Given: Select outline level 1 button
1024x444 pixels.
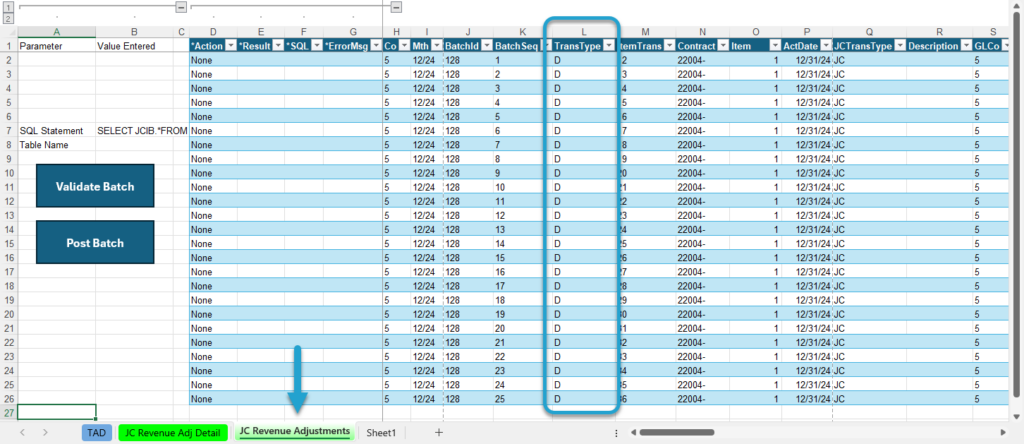Looking at the screenshot, I should coord(8,7).
